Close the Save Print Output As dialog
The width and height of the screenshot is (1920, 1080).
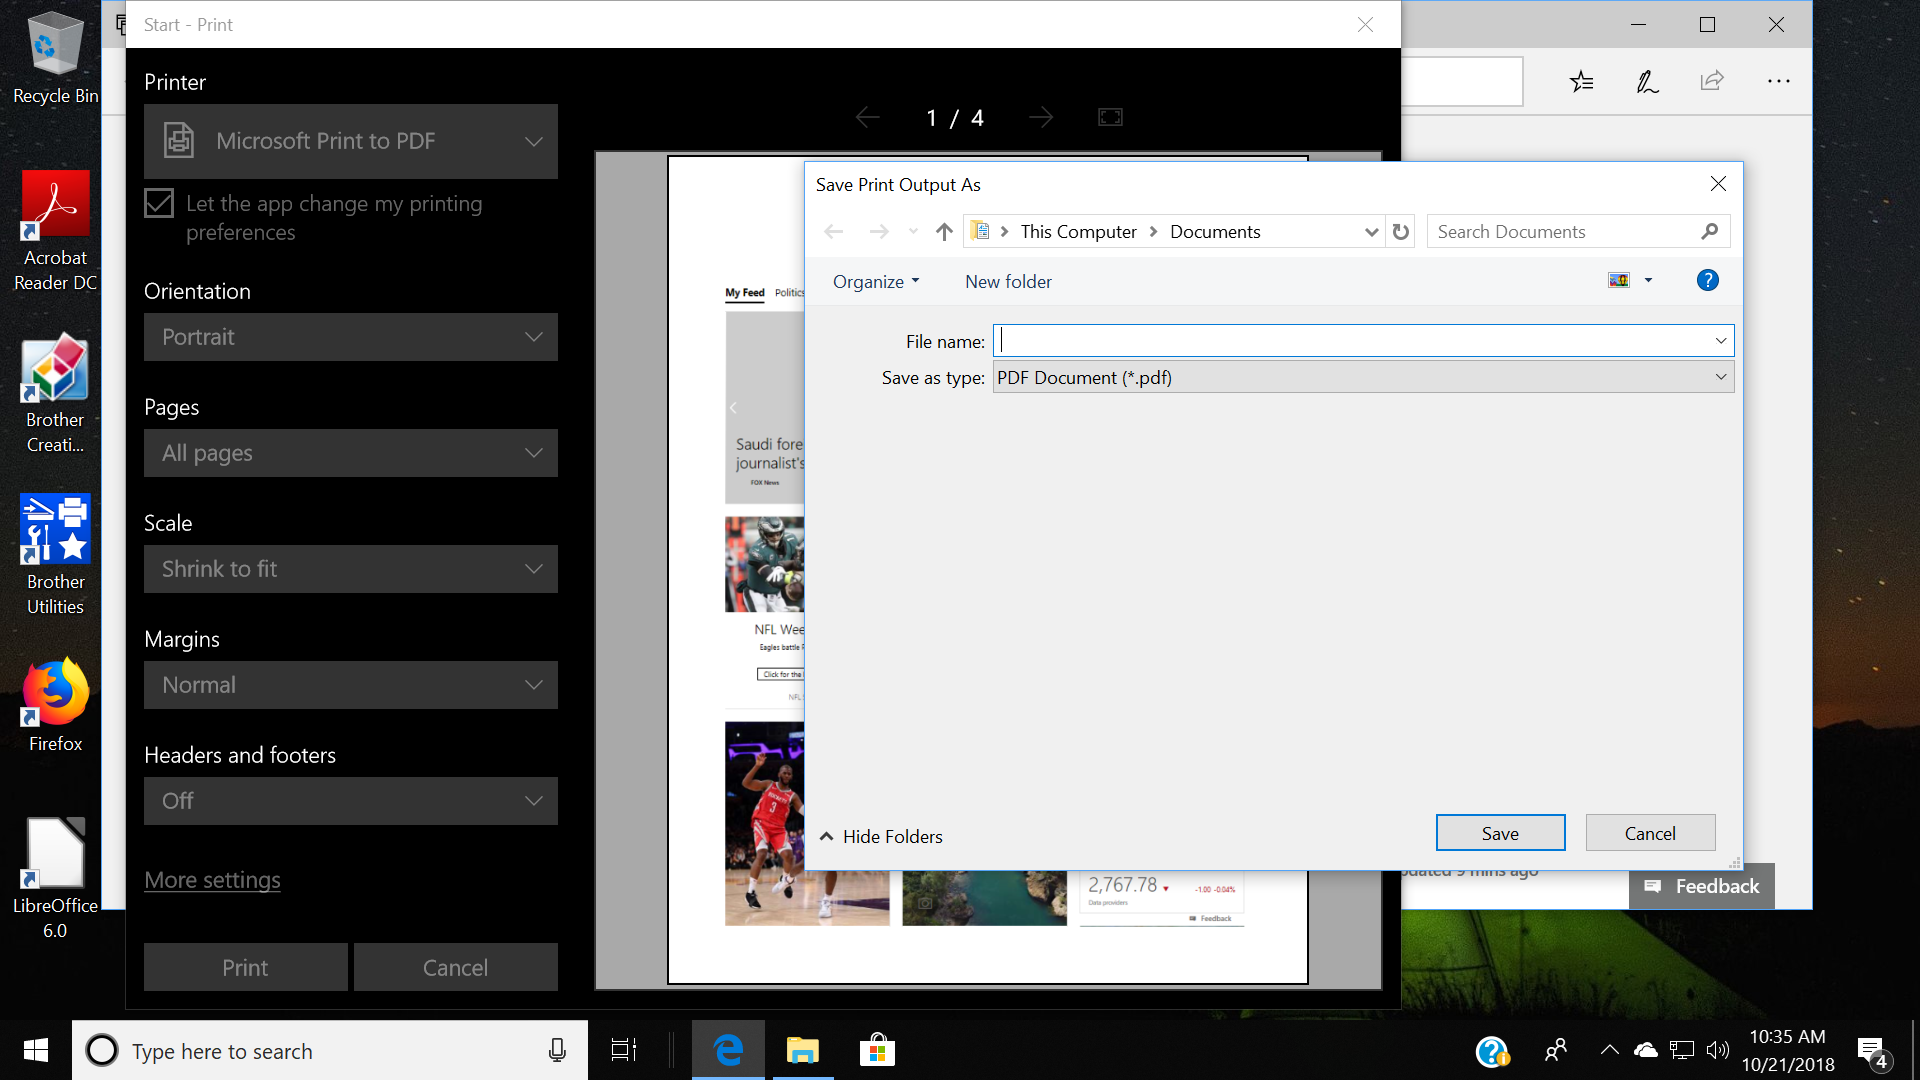[1718, 184]
